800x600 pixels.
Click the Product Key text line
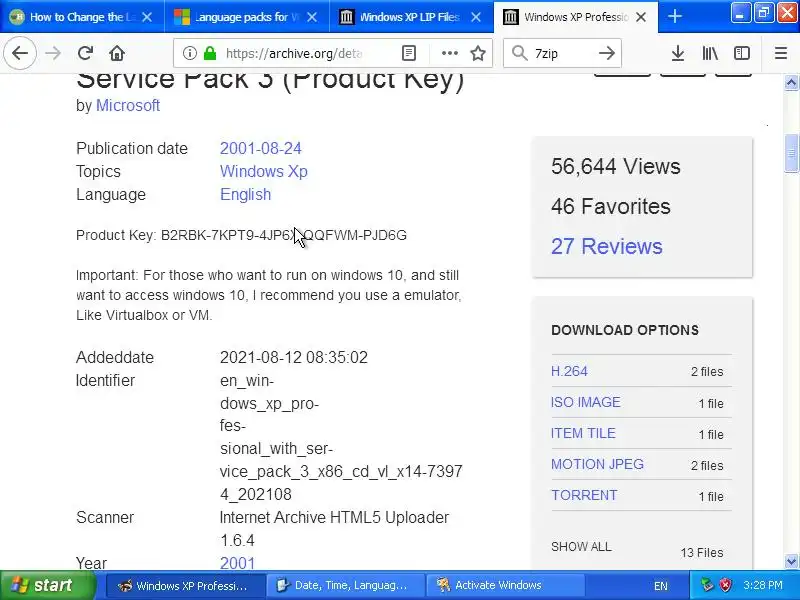click(241, 235)
